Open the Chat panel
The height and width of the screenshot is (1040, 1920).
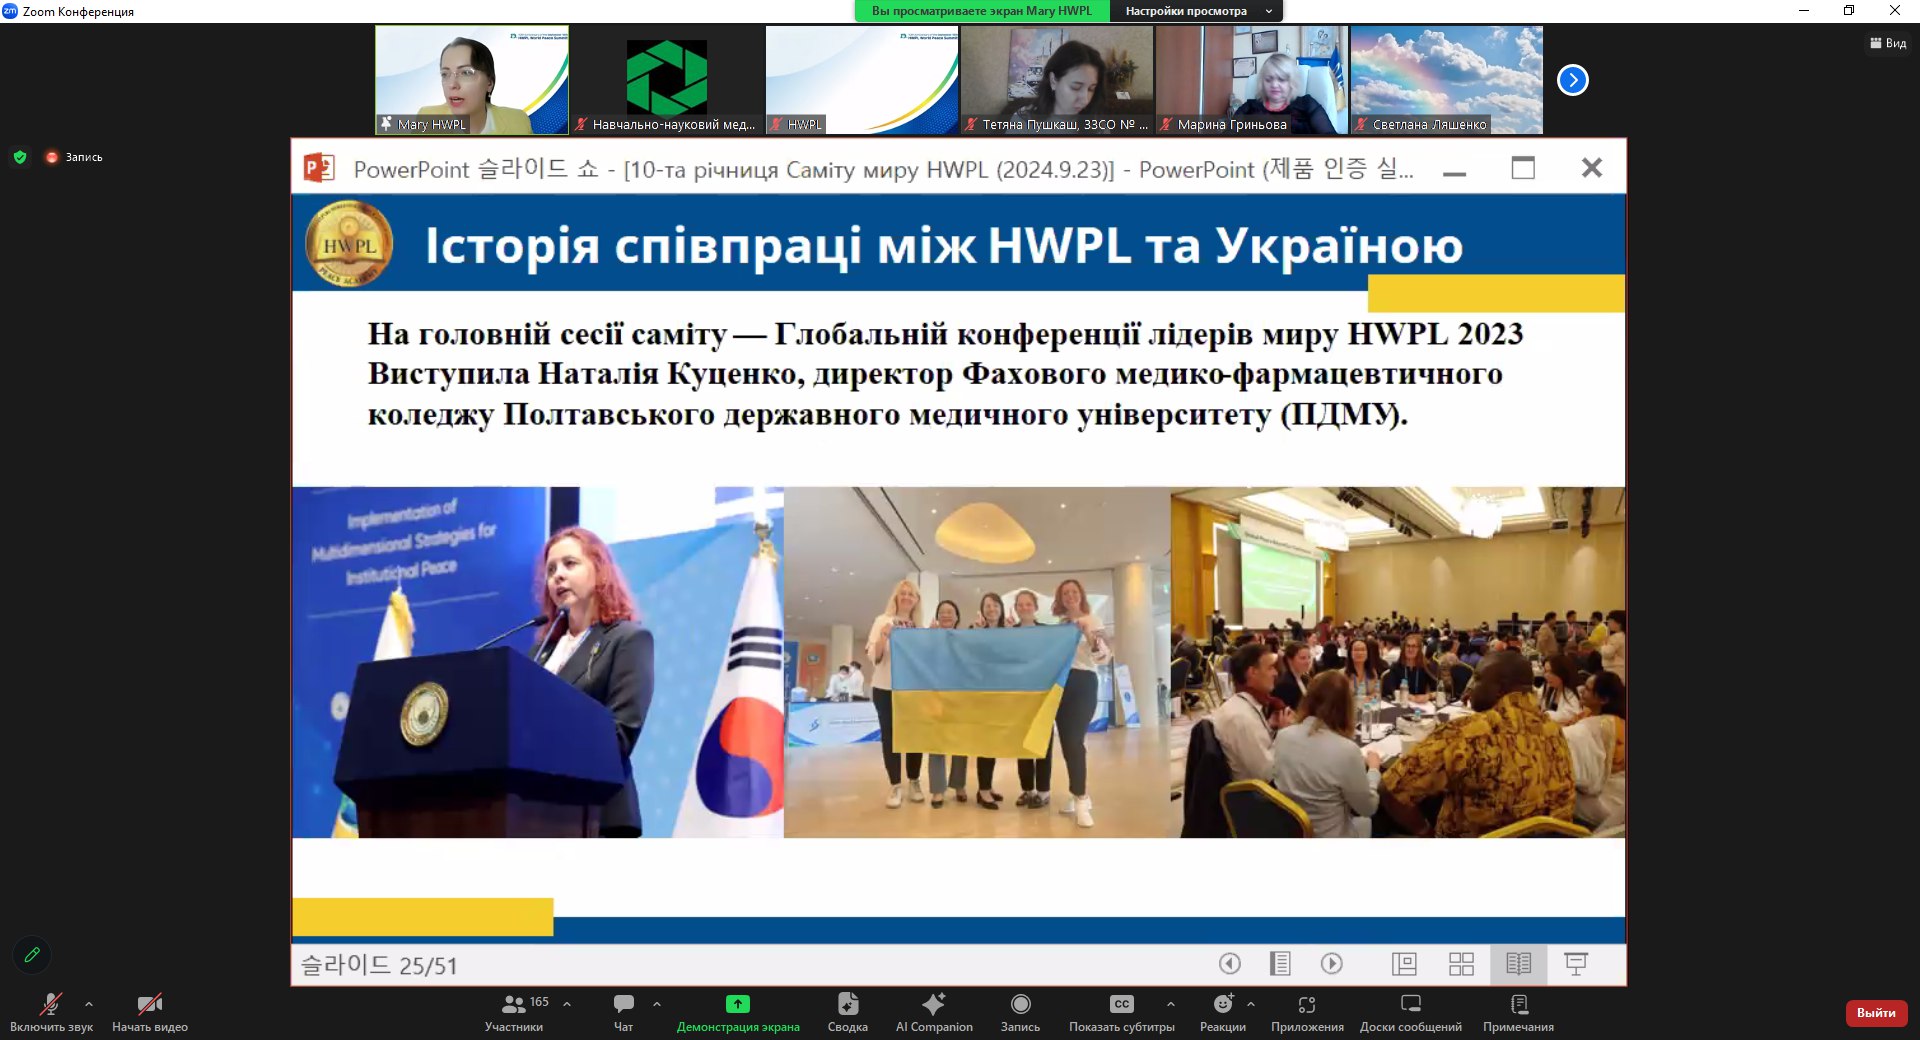(623, 1012)
